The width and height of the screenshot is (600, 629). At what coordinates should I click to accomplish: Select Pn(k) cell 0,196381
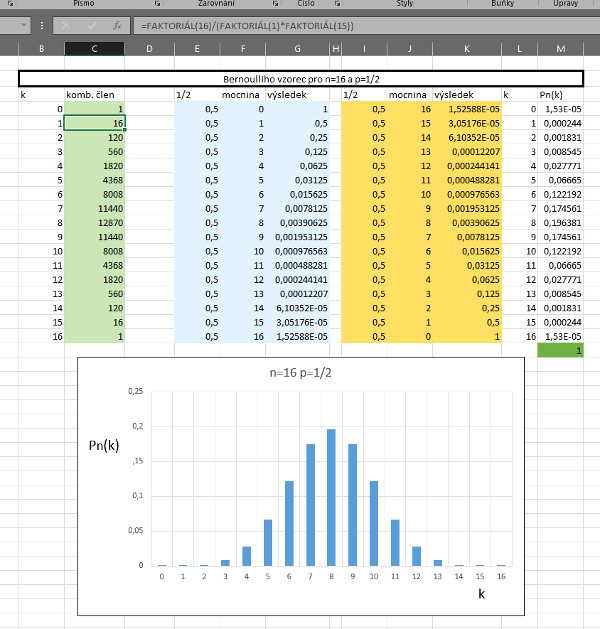coord(560,223)
